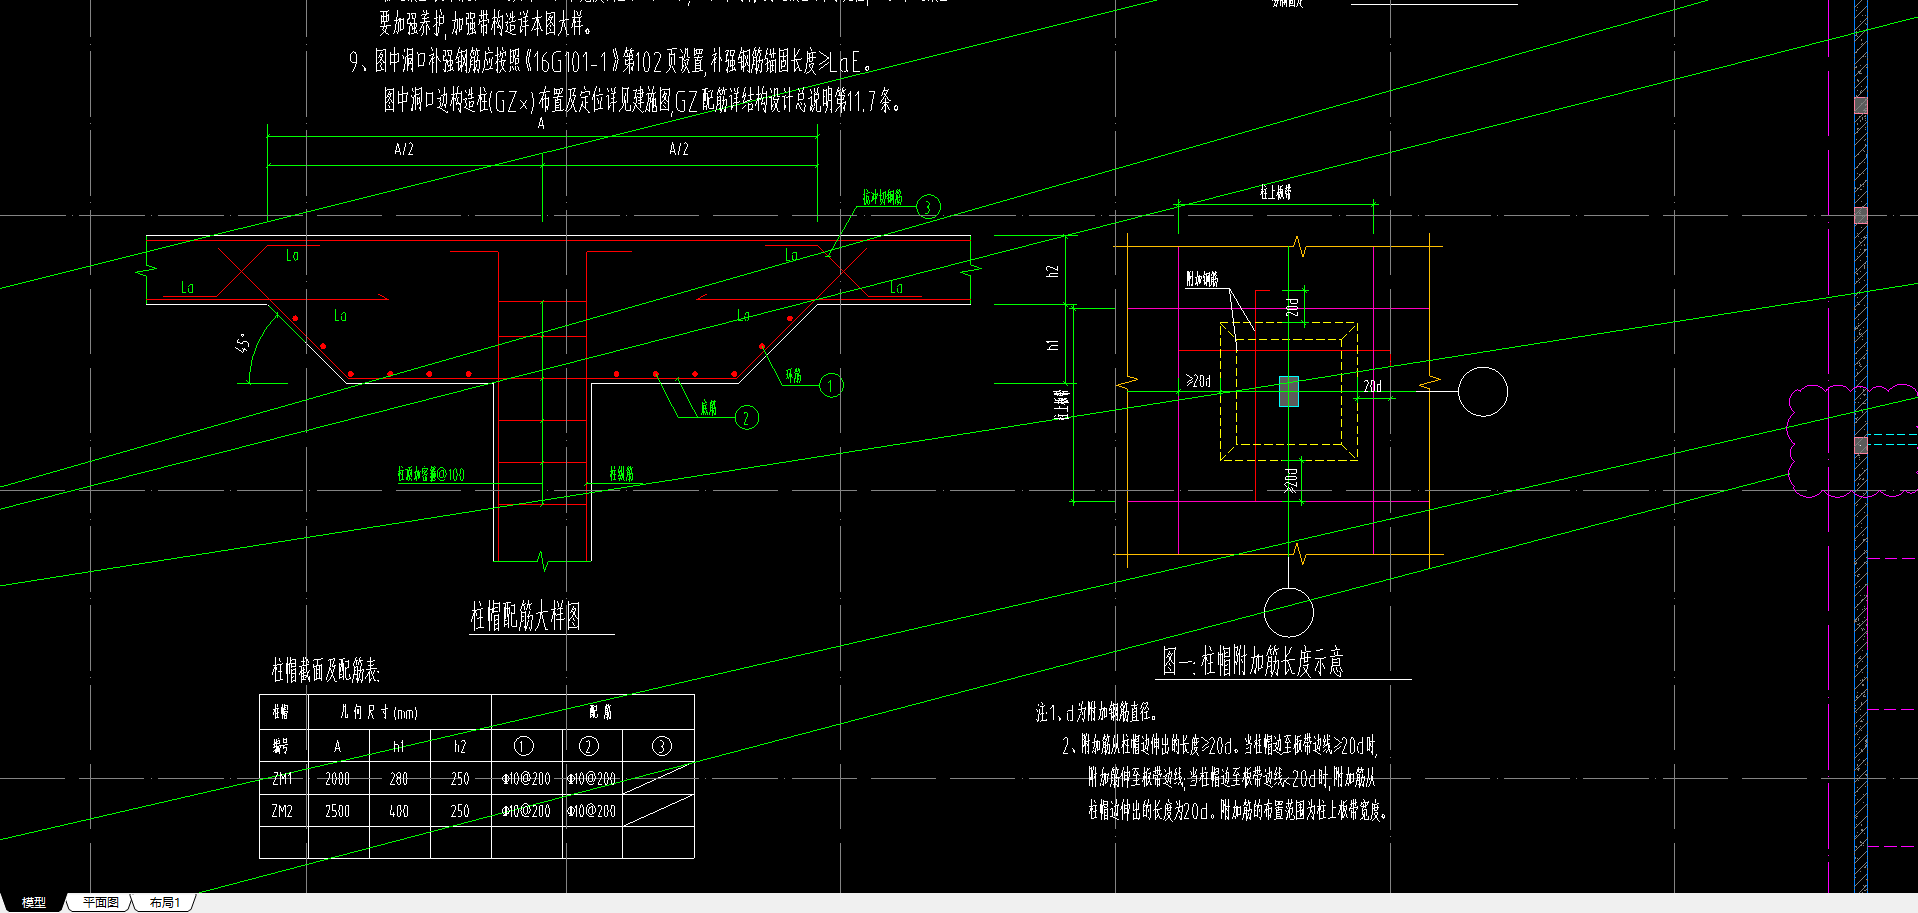Select the drawing title 柱帽配筋大样图
This screenshot has width=1918, height=913.
tap(526, 616)
